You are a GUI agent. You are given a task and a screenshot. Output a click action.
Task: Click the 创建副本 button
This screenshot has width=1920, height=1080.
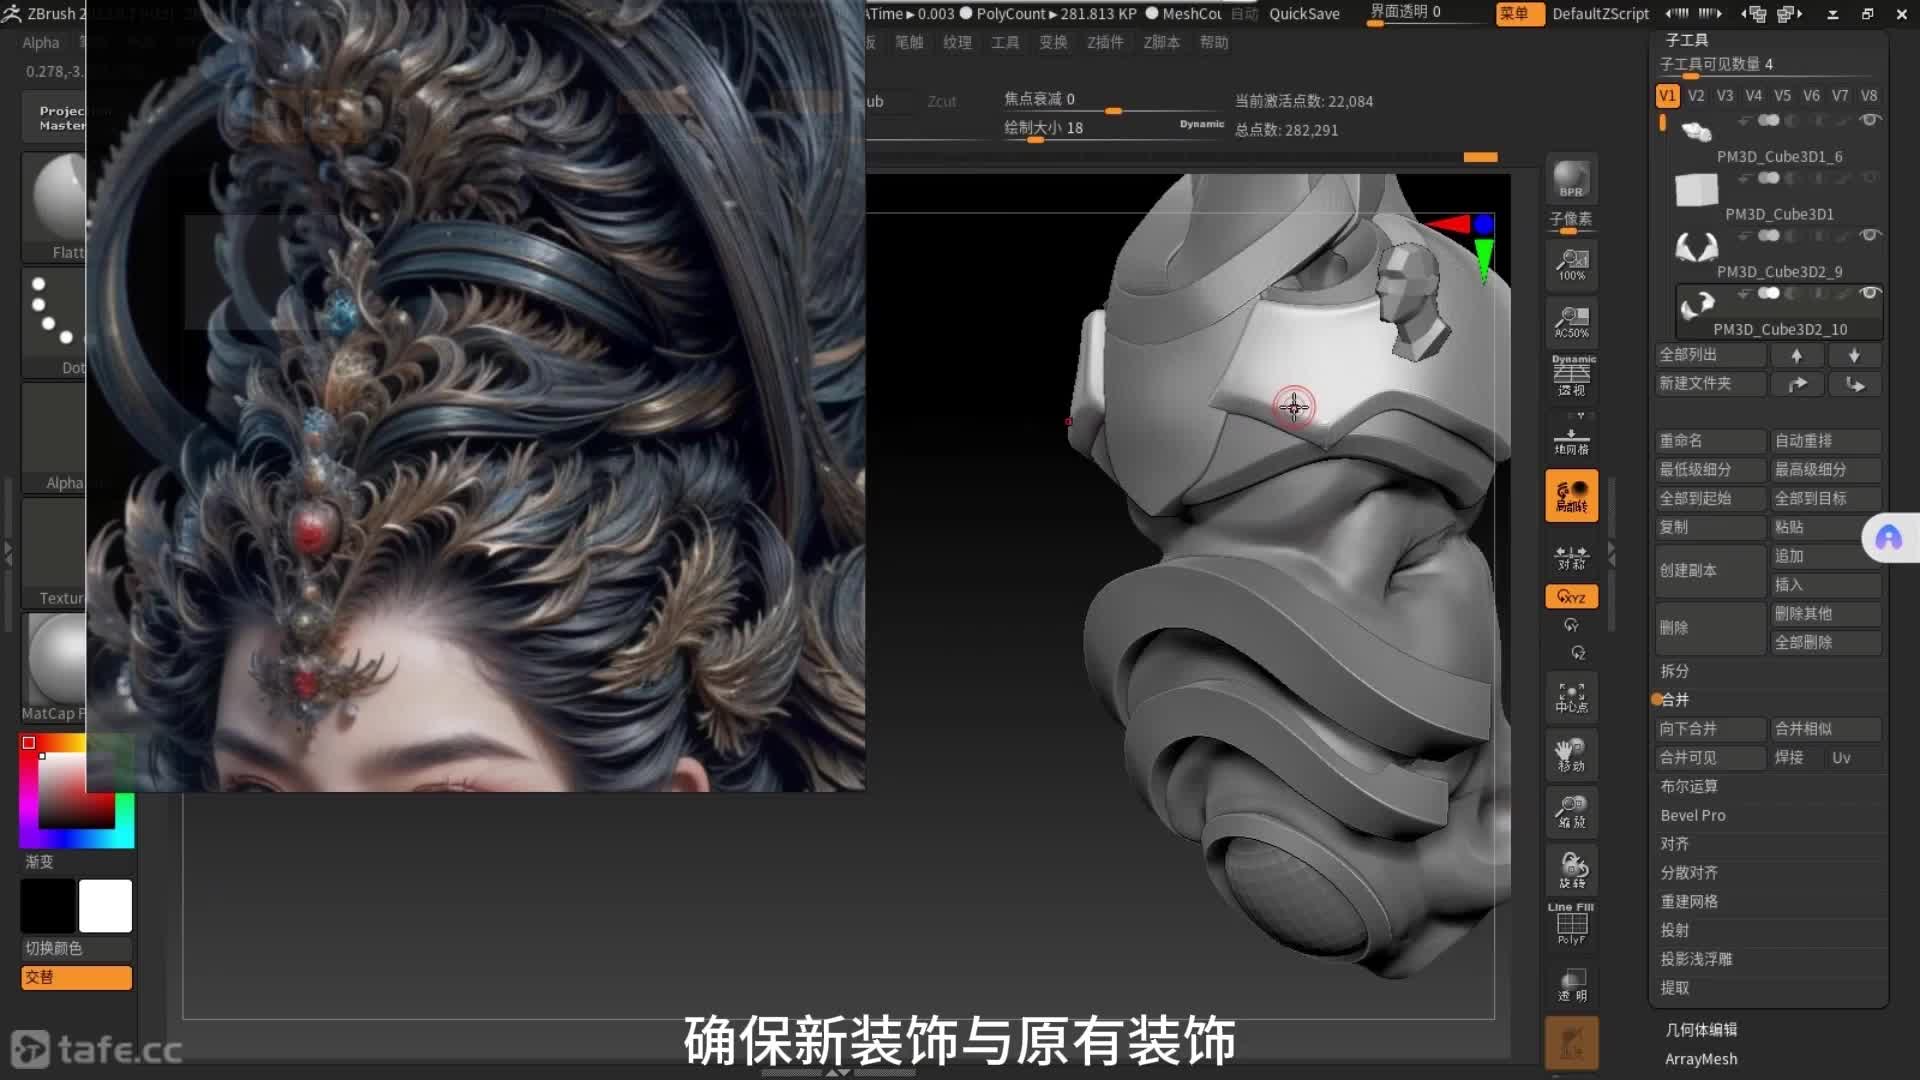(1709, 570)
